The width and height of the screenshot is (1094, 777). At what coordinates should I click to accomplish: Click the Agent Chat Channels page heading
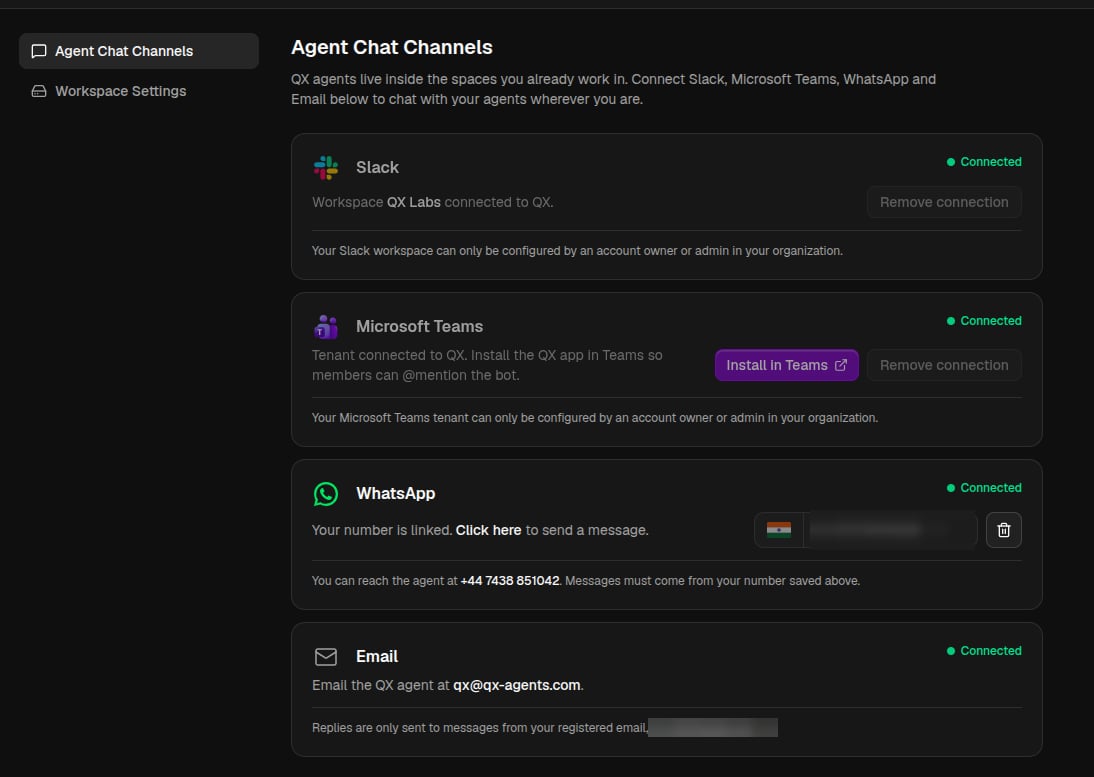391,47
